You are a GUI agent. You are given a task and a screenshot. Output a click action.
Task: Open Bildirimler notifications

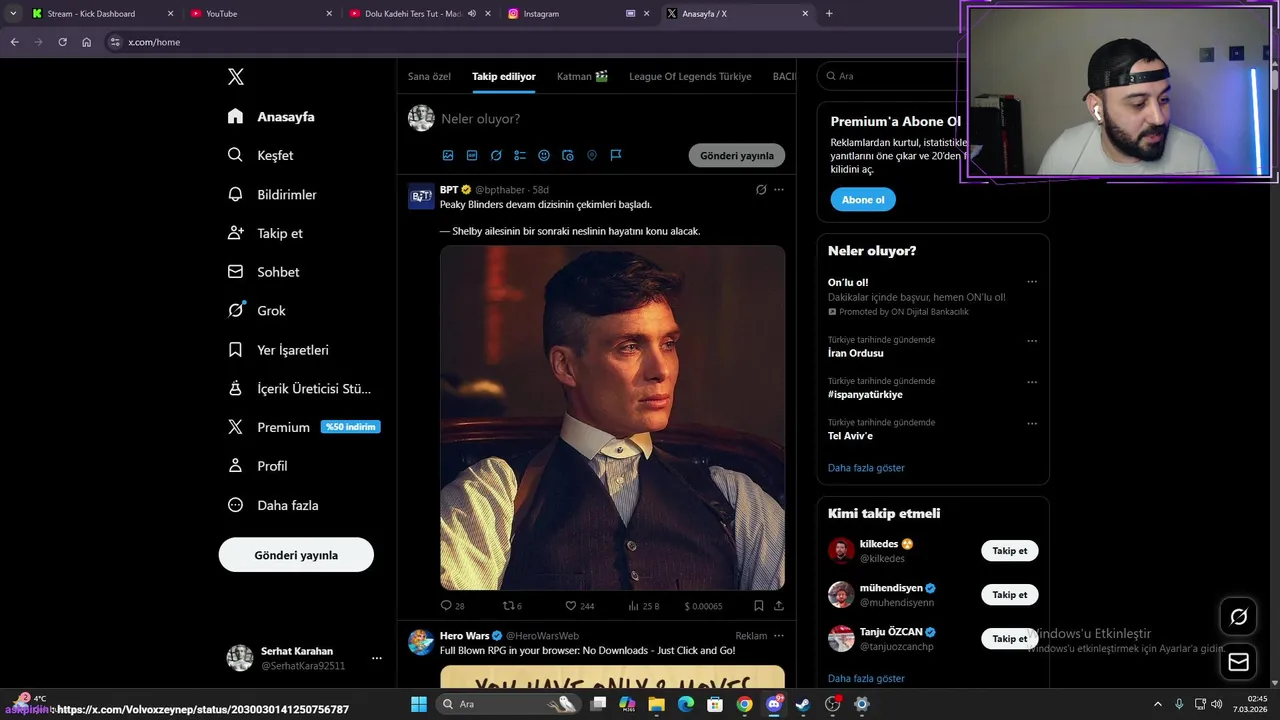pyautogui.click(x=272, y=194)
